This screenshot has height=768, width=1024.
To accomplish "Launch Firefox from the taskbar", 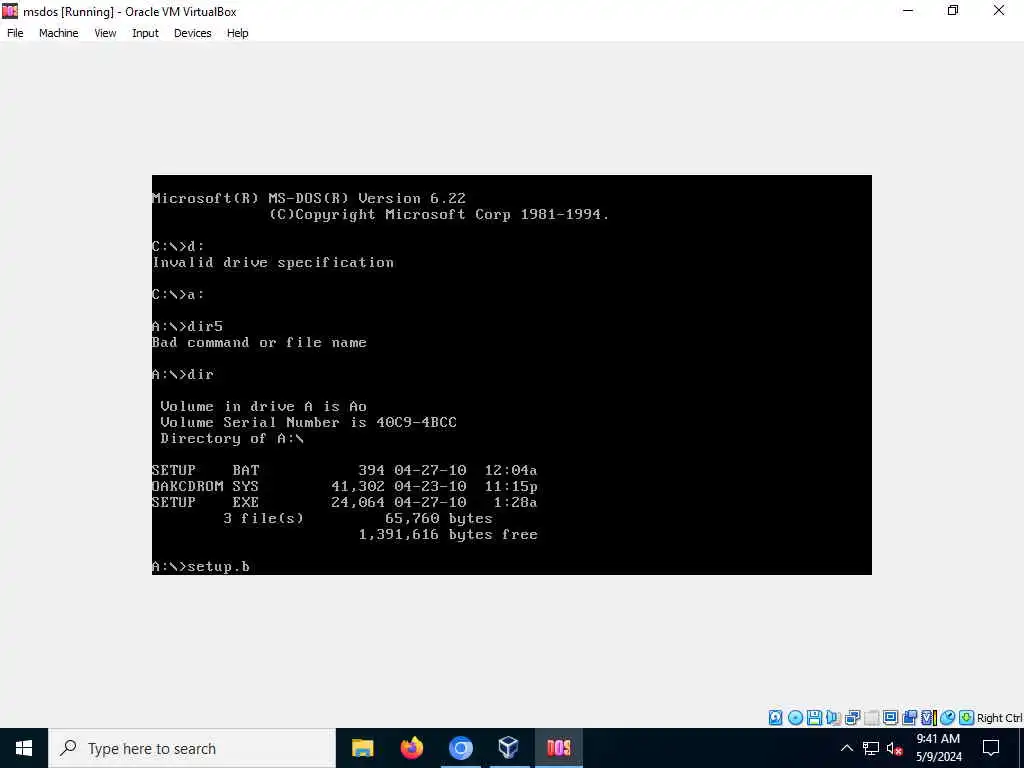I will [x=411, y=748].
